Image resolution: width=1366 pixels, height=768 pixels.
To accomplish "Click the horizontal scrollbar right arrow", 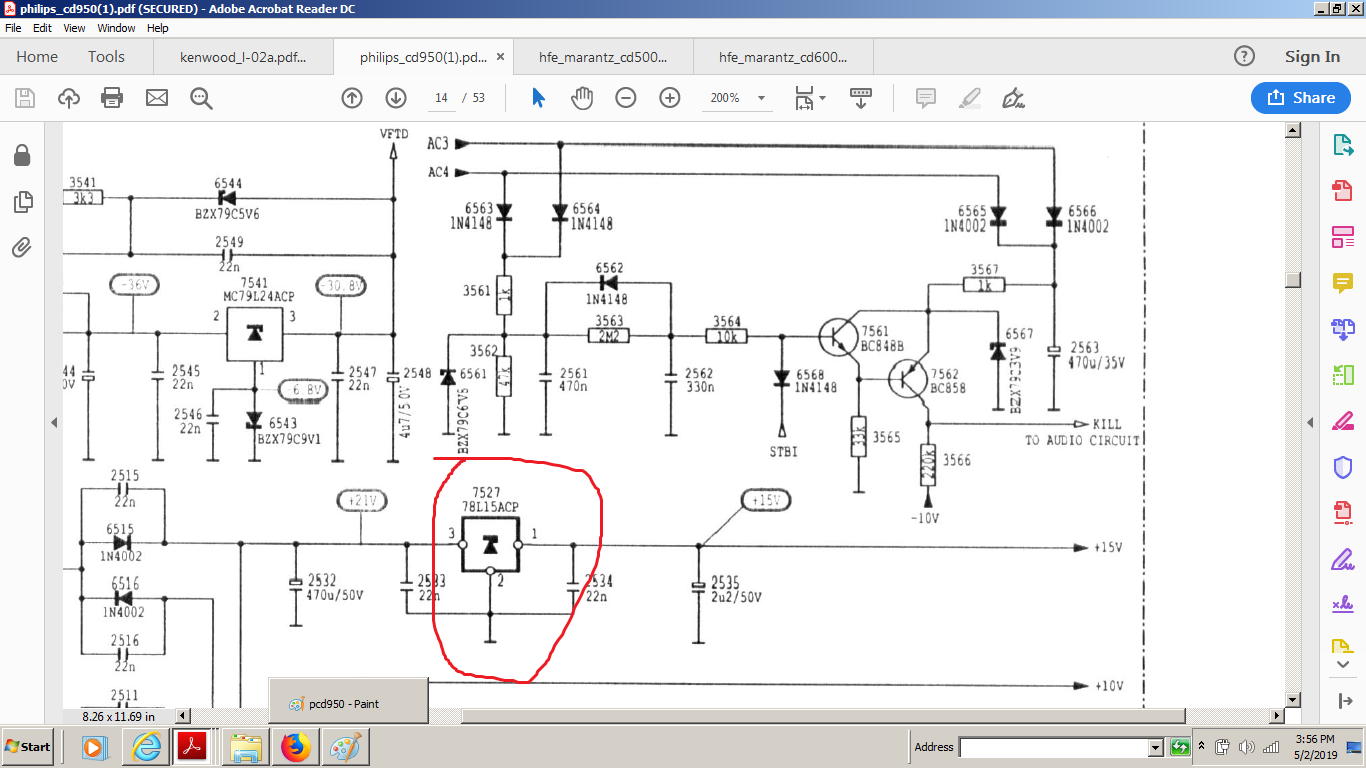I will (x=1275, y=716).
